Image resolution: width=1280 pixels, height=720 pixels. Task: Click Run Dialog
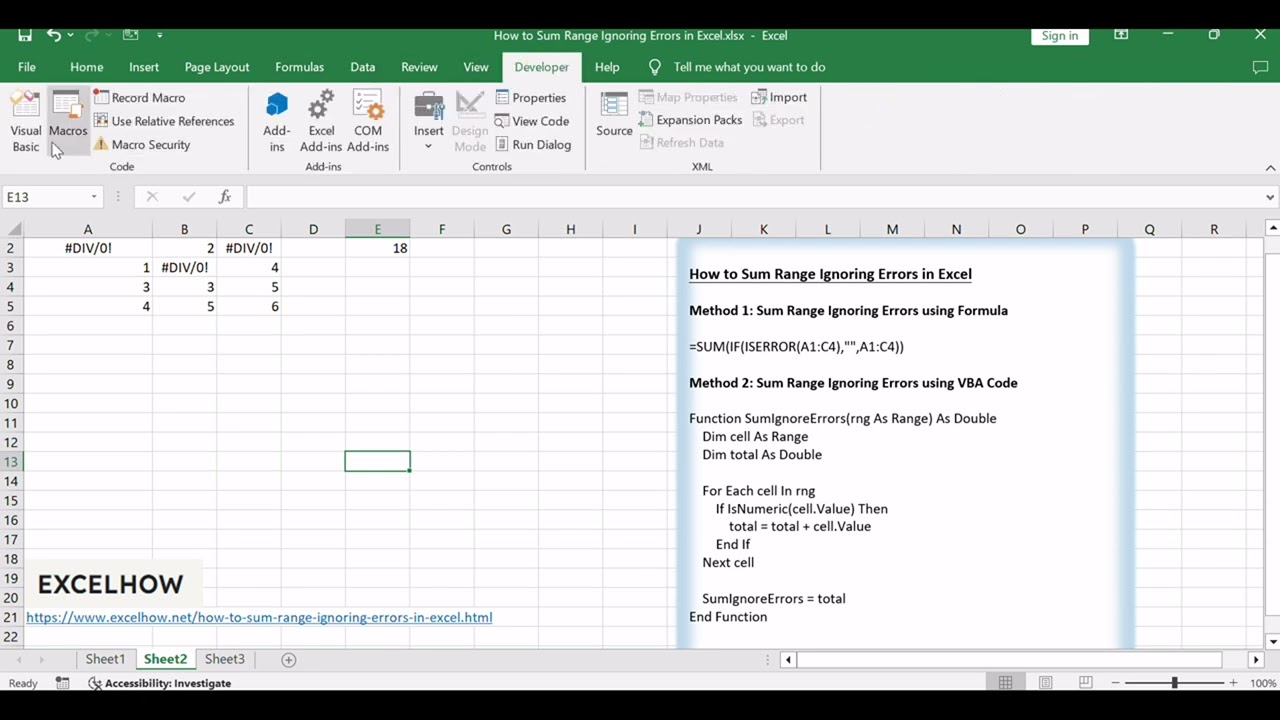532,144
